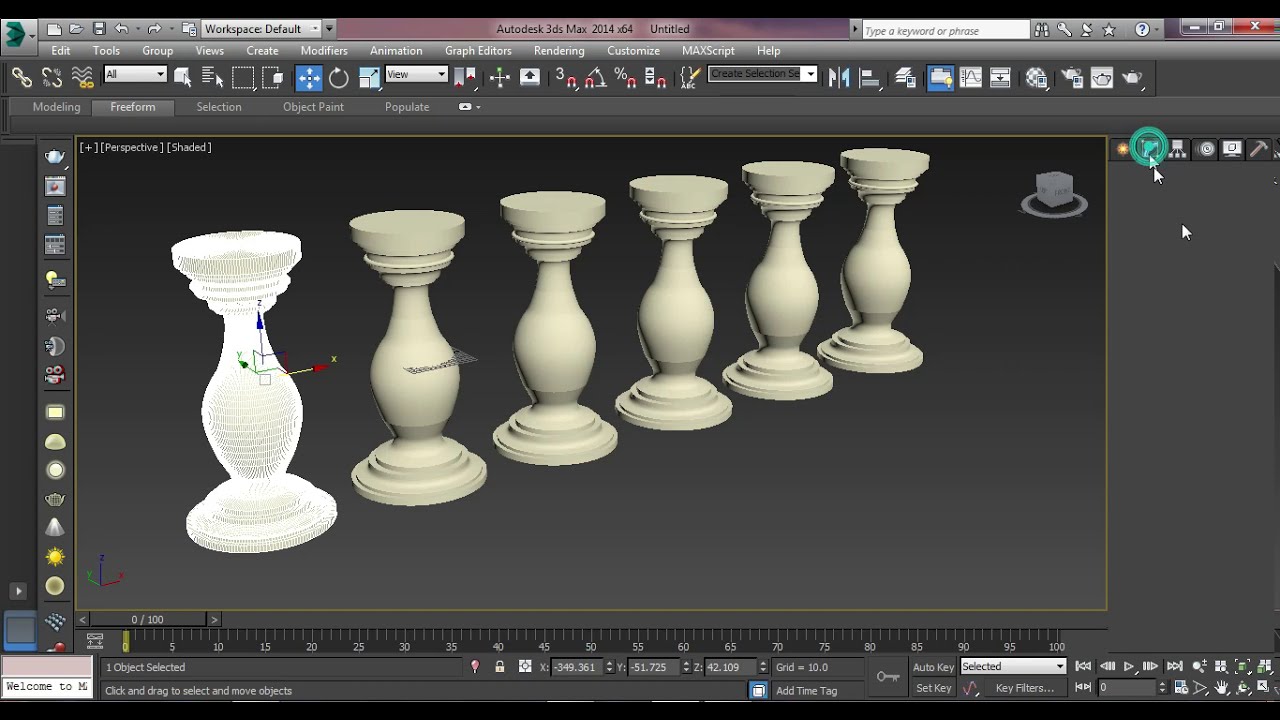
Task: Toggle the 3D Snaps button
Action: coord(566,78)
